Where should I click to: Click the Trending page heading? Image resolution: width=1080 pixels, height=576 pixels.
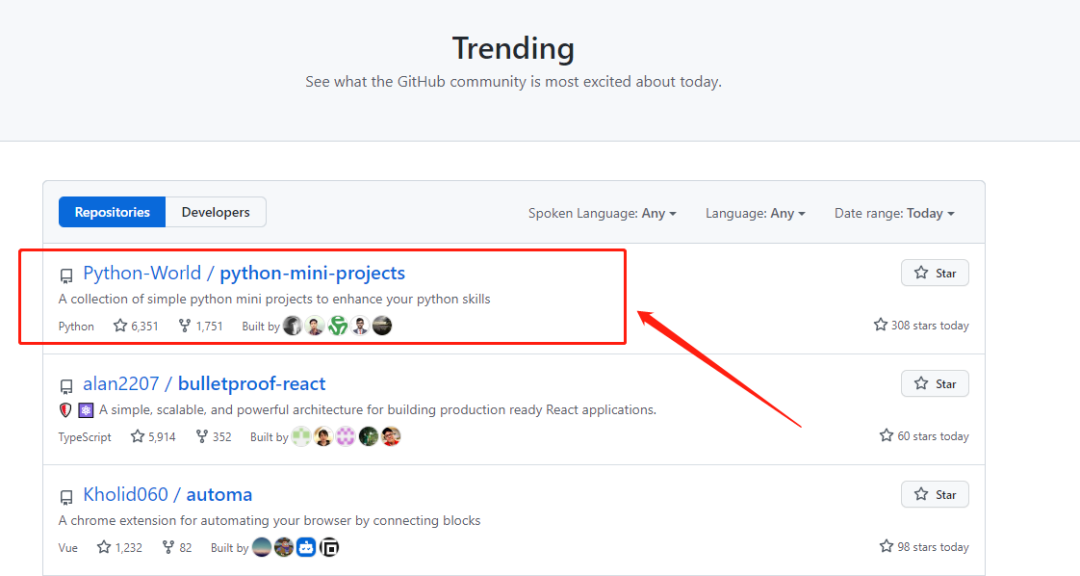pyautogui.click(x=513, y=48)
